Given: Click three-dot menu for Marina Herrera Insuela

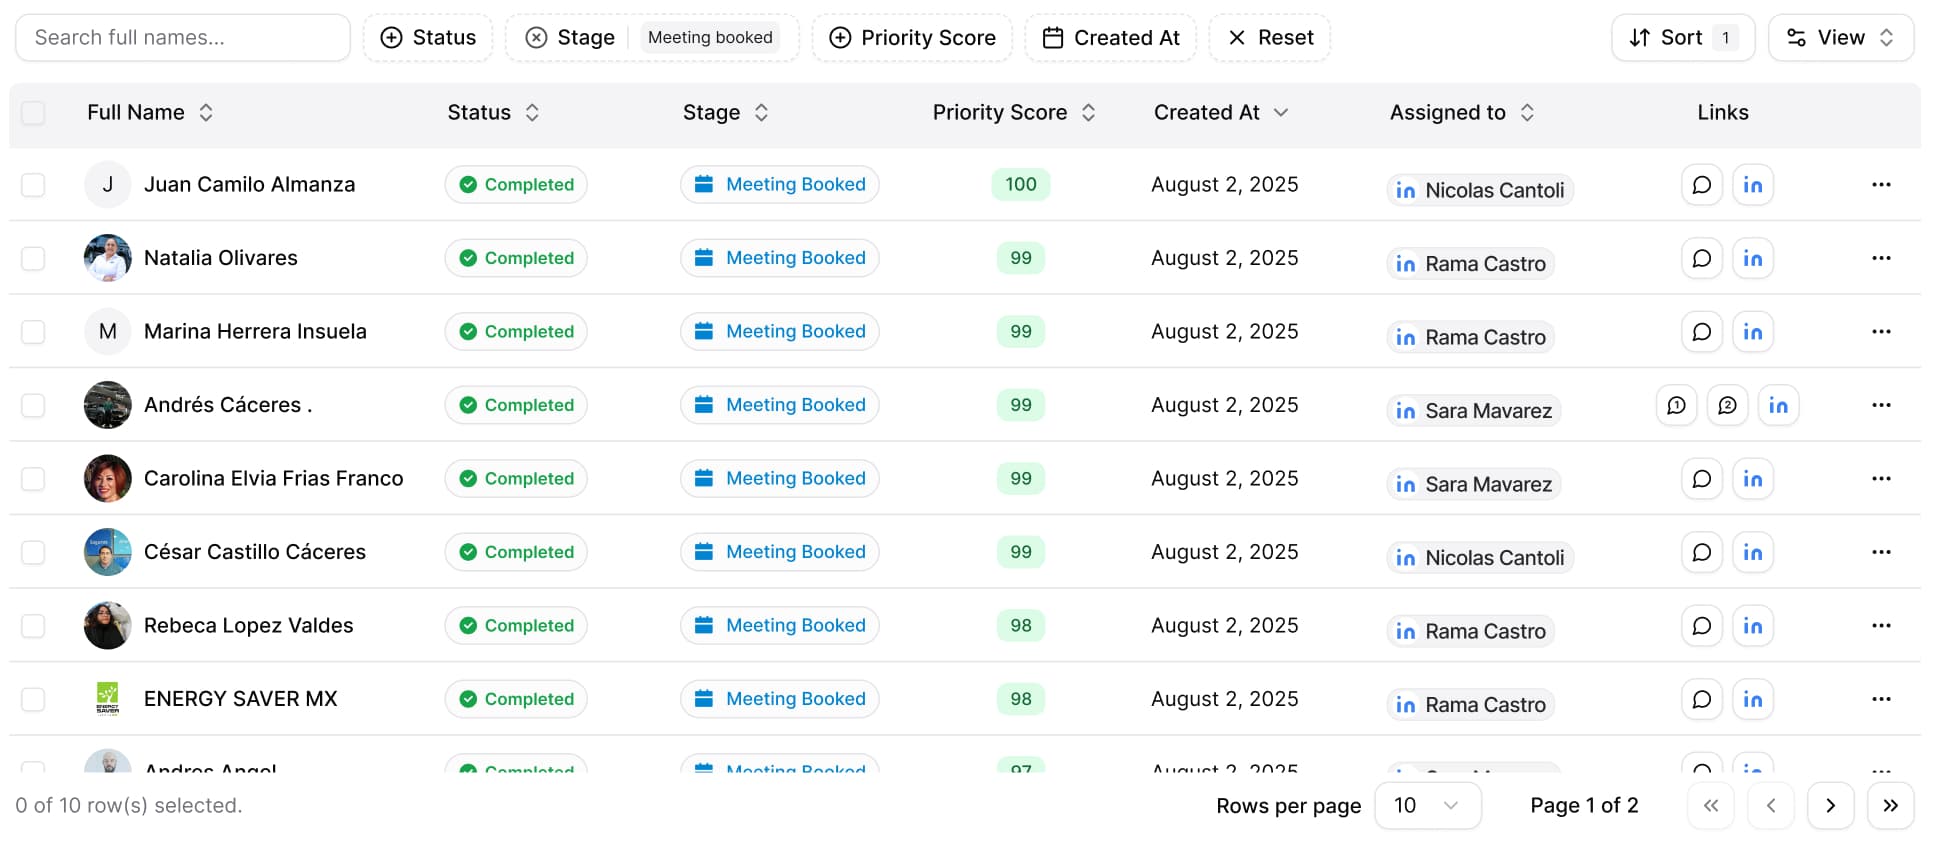Looking at the screenshot, I should point(1880,332).
